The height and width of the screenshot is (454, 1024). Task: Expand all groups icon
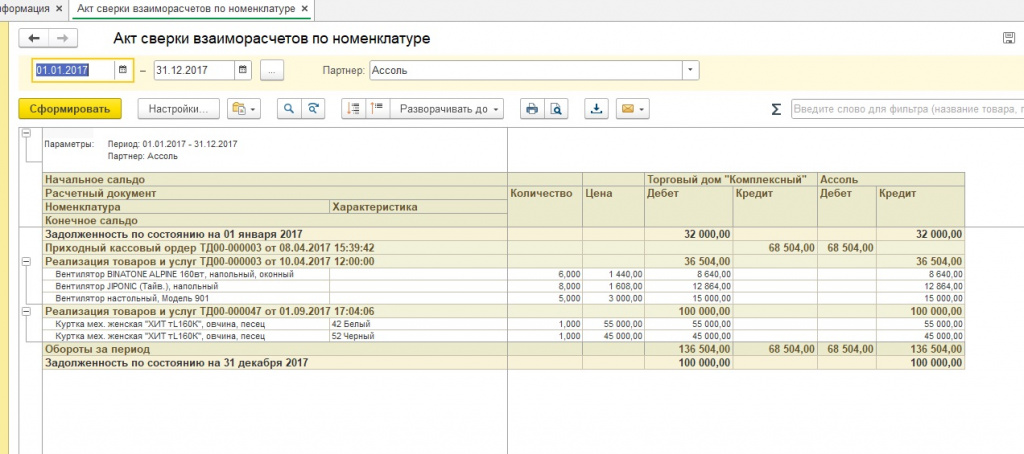[377, 109]
